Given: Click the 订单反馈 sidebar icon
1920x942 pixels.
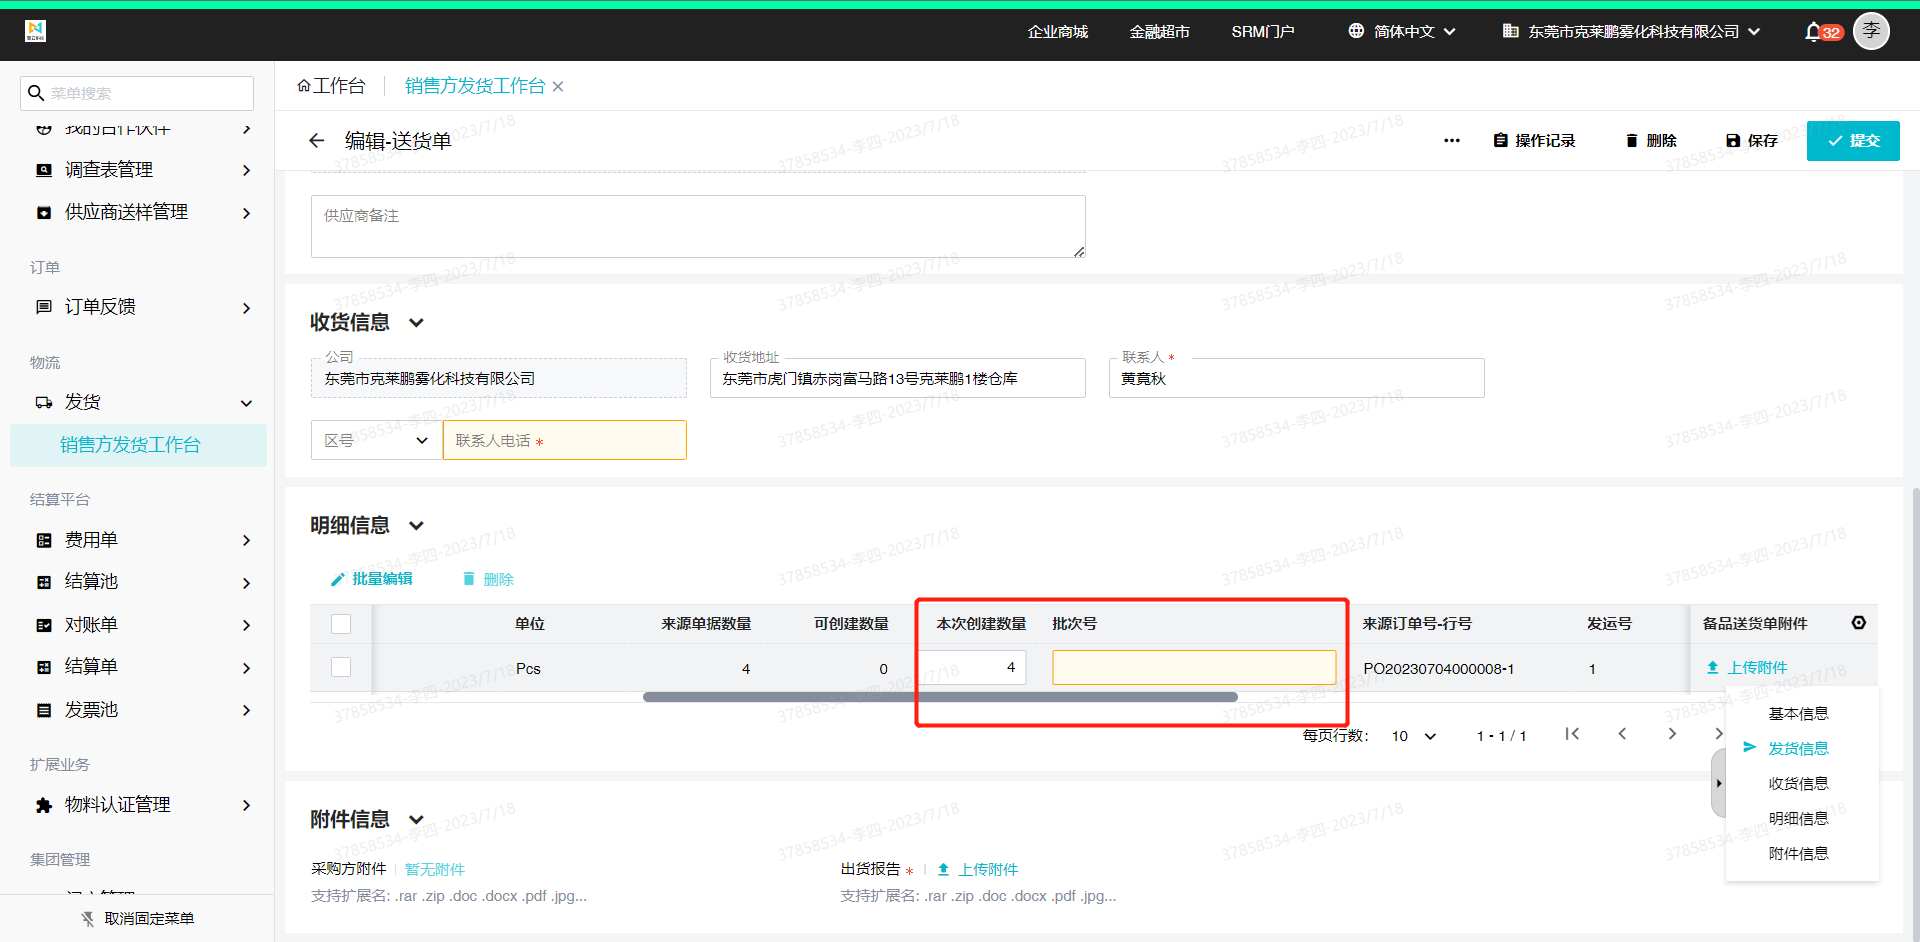Looking at the screenshot, I should 44,307.
